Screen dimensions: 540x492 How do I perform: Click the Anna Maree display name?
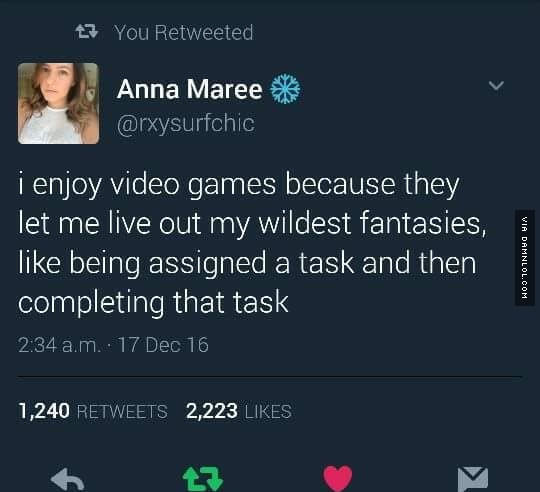[189, 89]
